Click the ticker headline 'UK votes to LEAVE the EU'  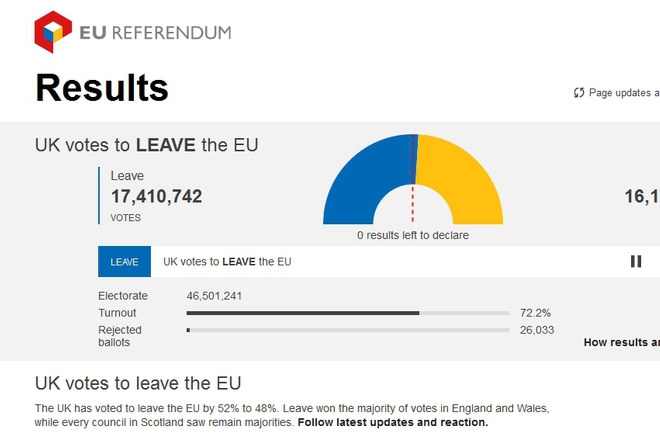coord(227,261)
